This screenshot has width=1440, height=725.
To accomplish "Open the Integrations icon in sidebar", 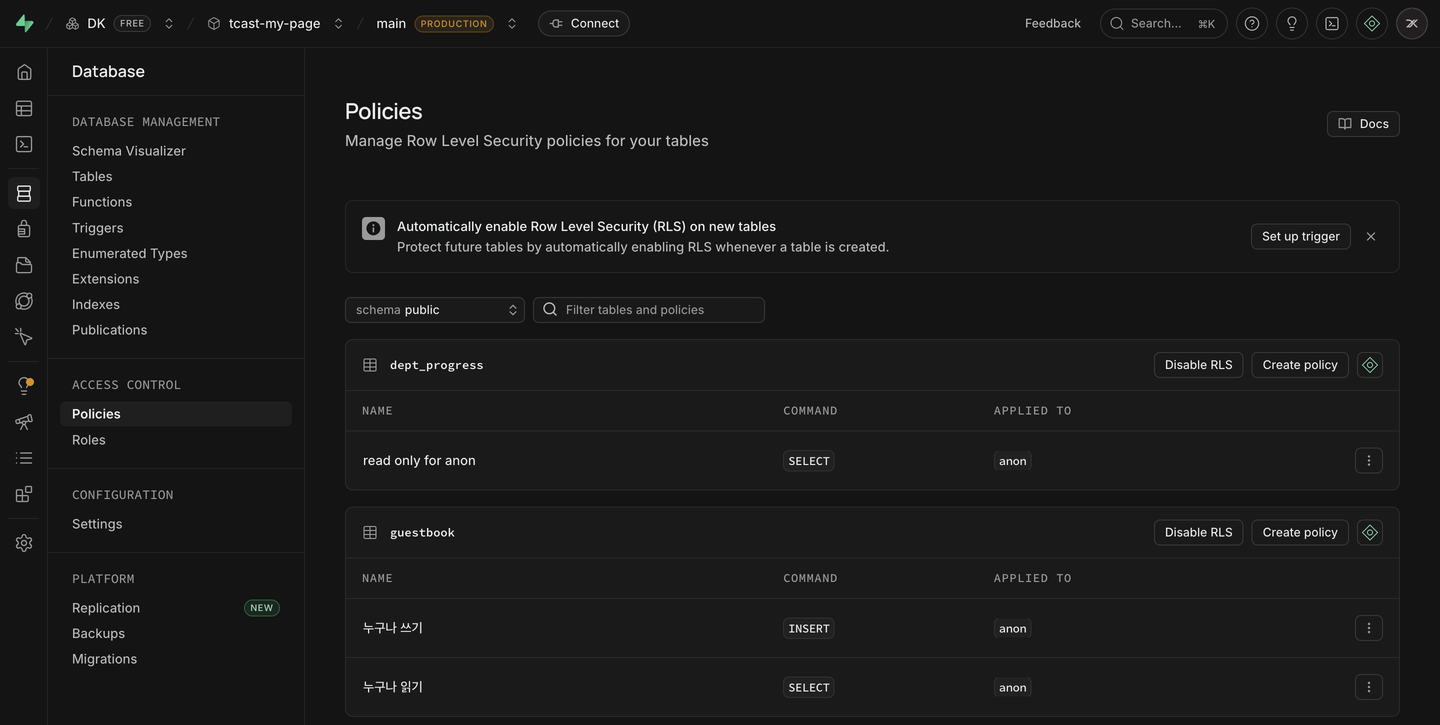I will 24,494.
